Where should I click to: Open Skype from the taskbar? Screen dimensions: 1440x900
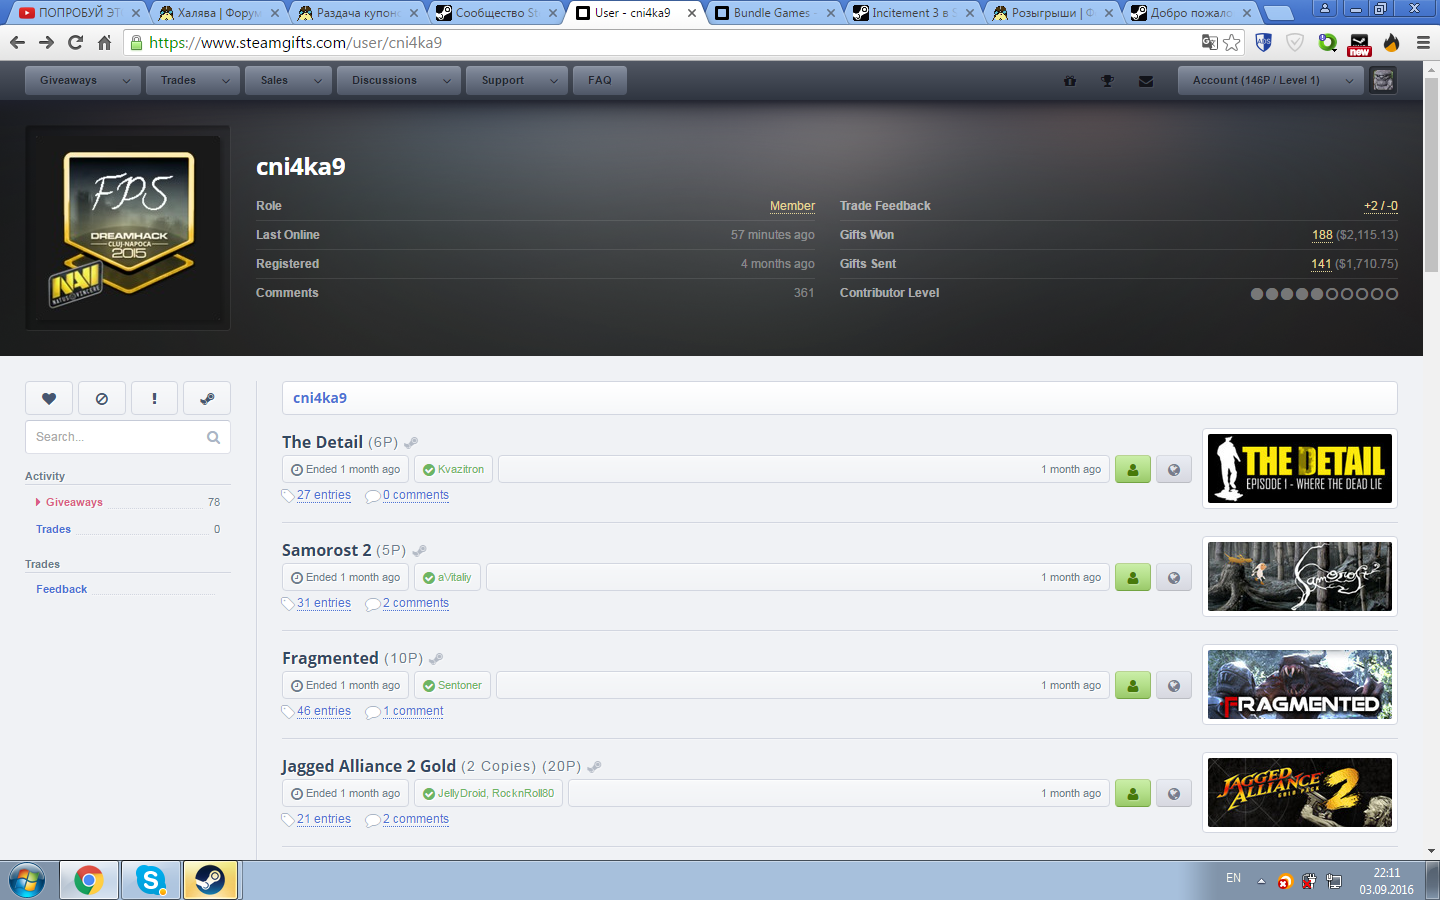[x=151, y=880]
